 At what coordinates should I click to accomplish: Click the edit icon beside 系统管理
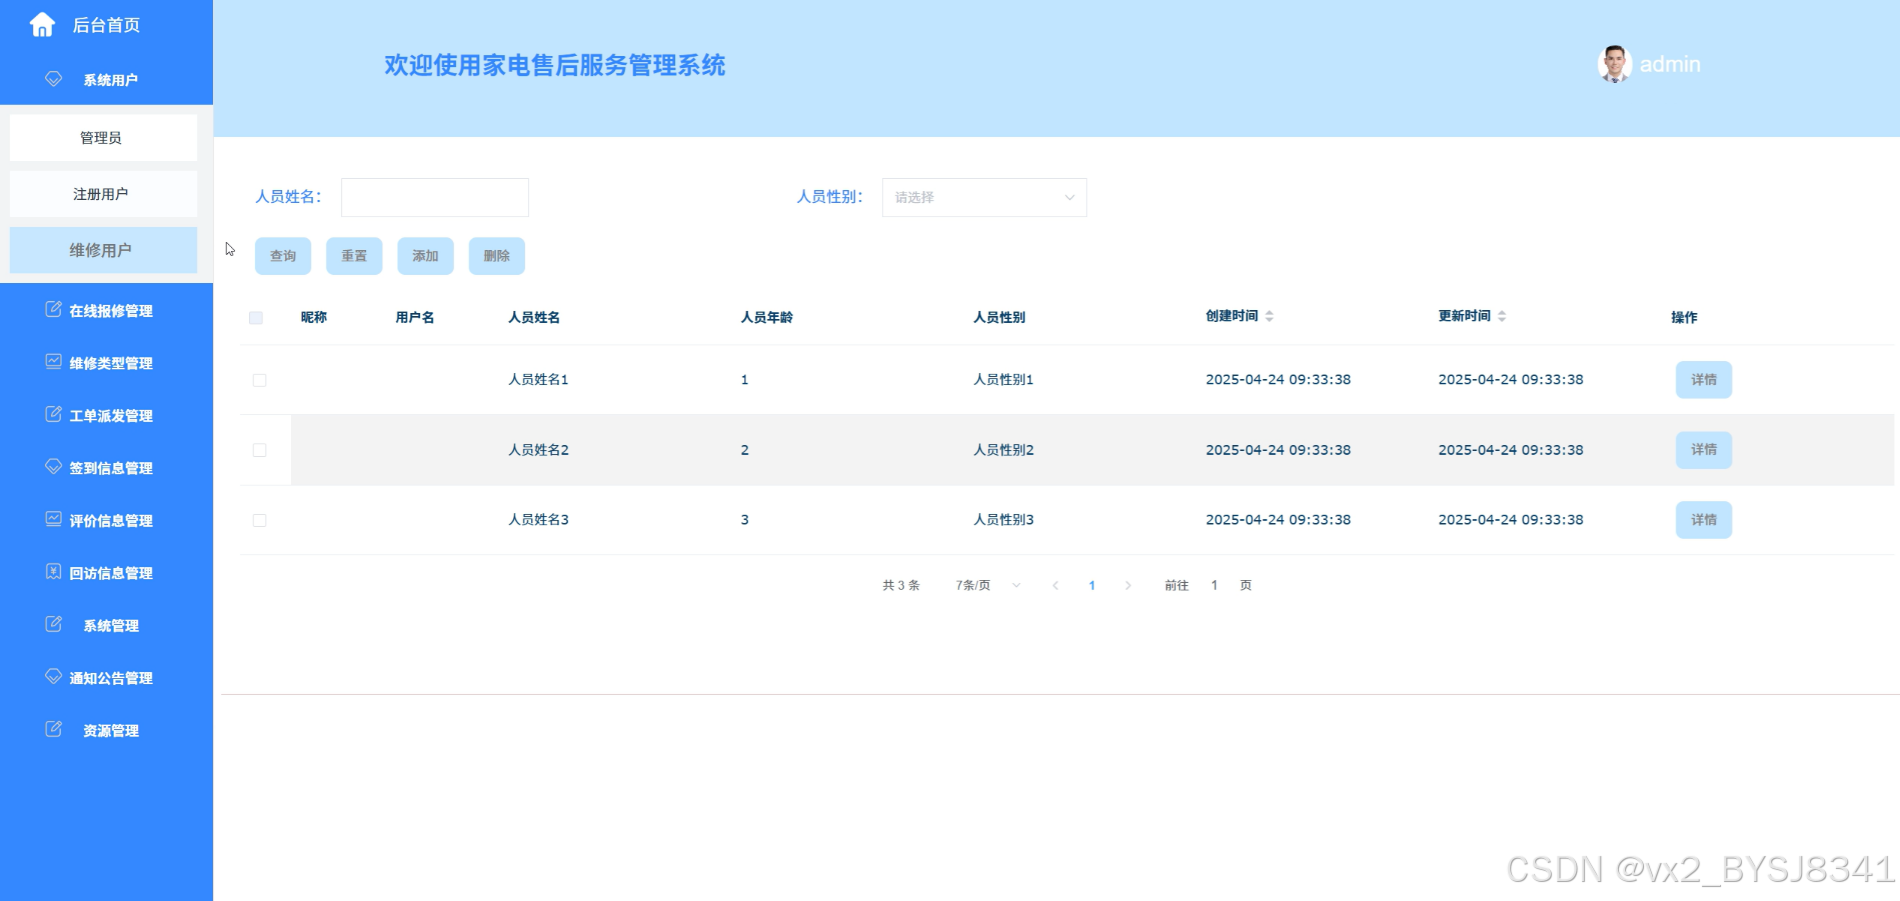[54, 624]
